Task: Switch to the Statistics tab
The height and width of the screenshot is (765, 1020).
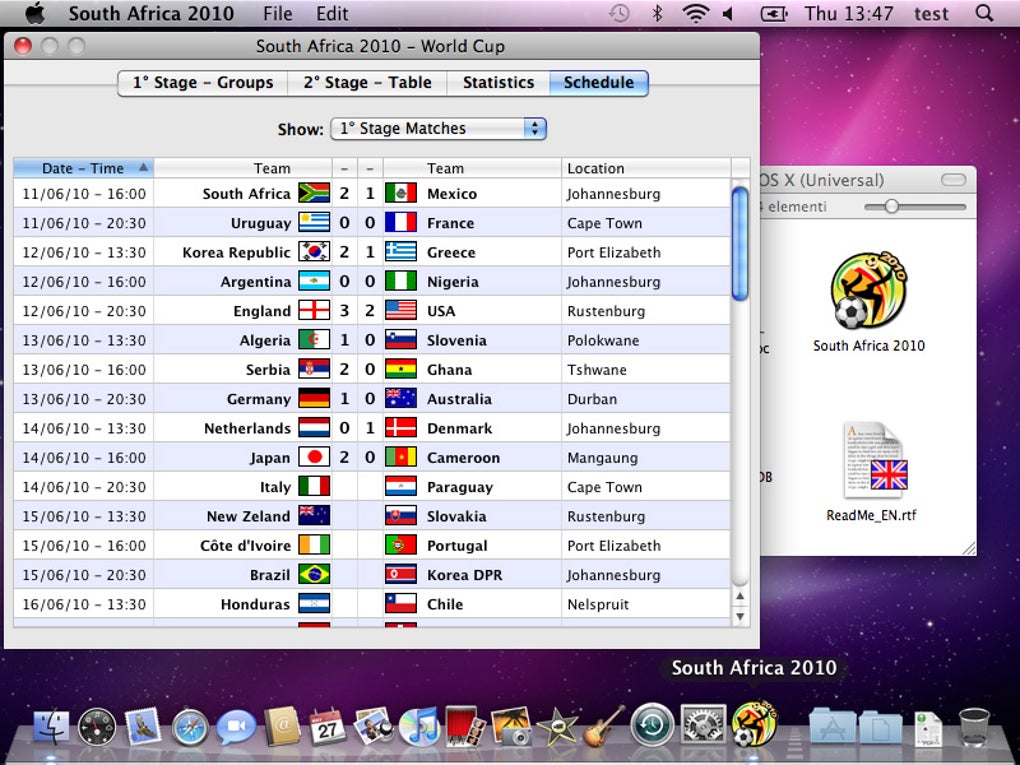Action: coord(498,83)
